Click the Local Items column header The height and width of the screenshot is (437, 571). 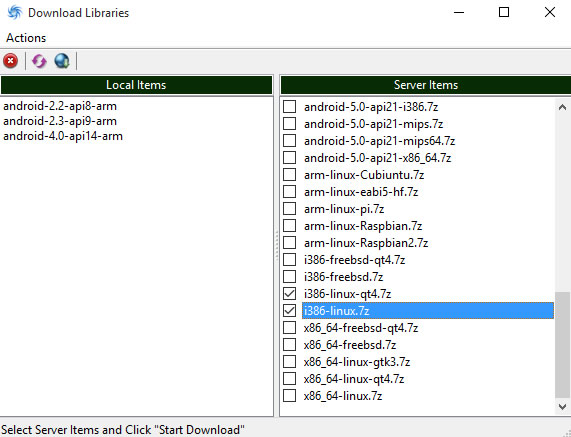[136, 85]
